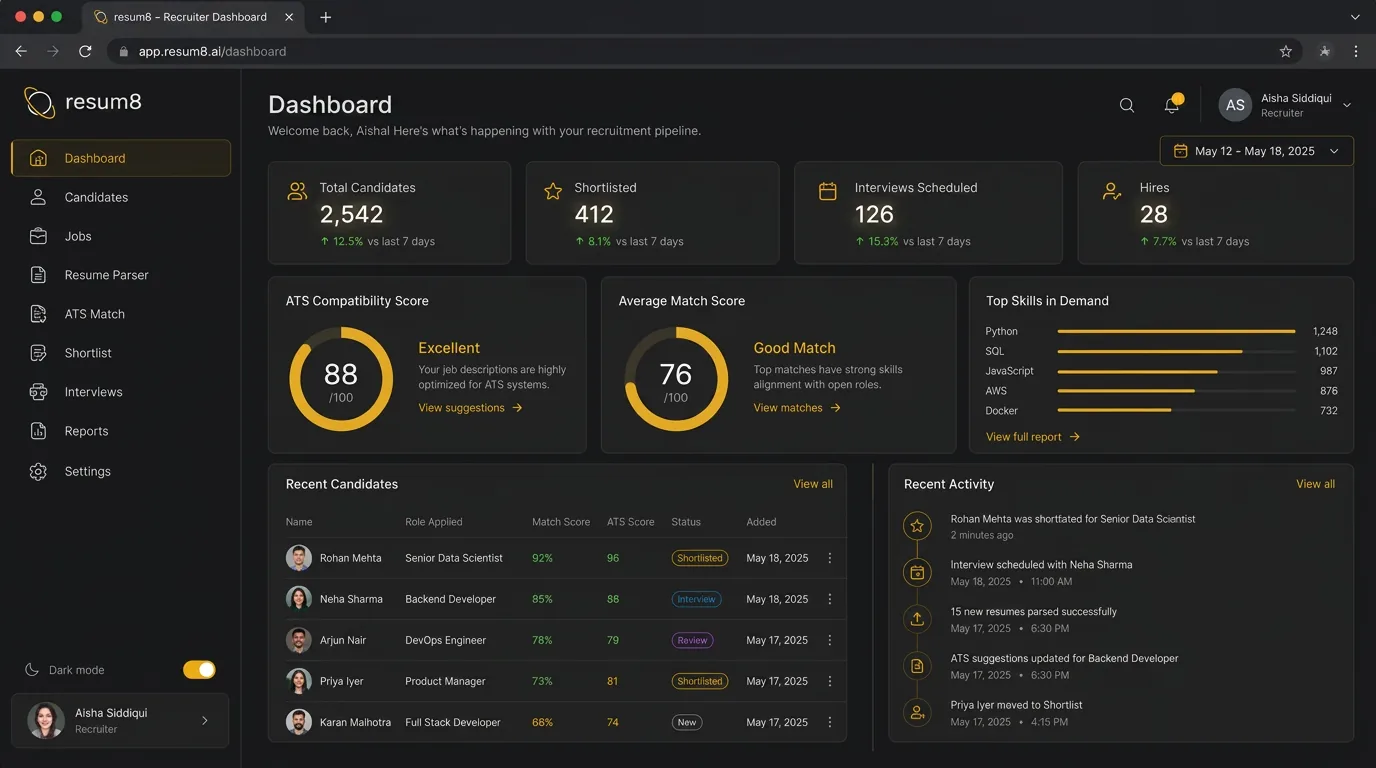Click the Interviews Scheduled calendar icon

[x=828, y=191]
